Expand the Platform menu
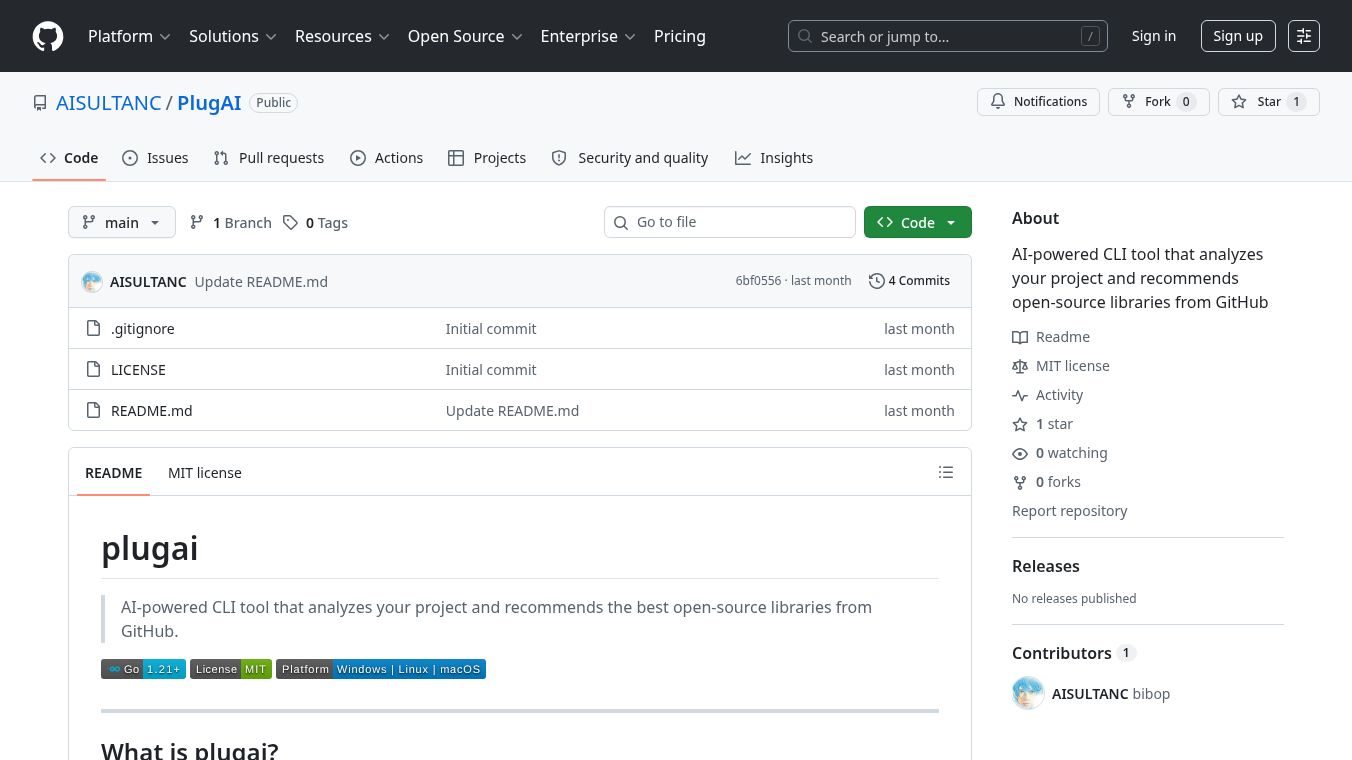Image resolution: width=1352 pixels, height=760 pixels. tap(129, 36)
